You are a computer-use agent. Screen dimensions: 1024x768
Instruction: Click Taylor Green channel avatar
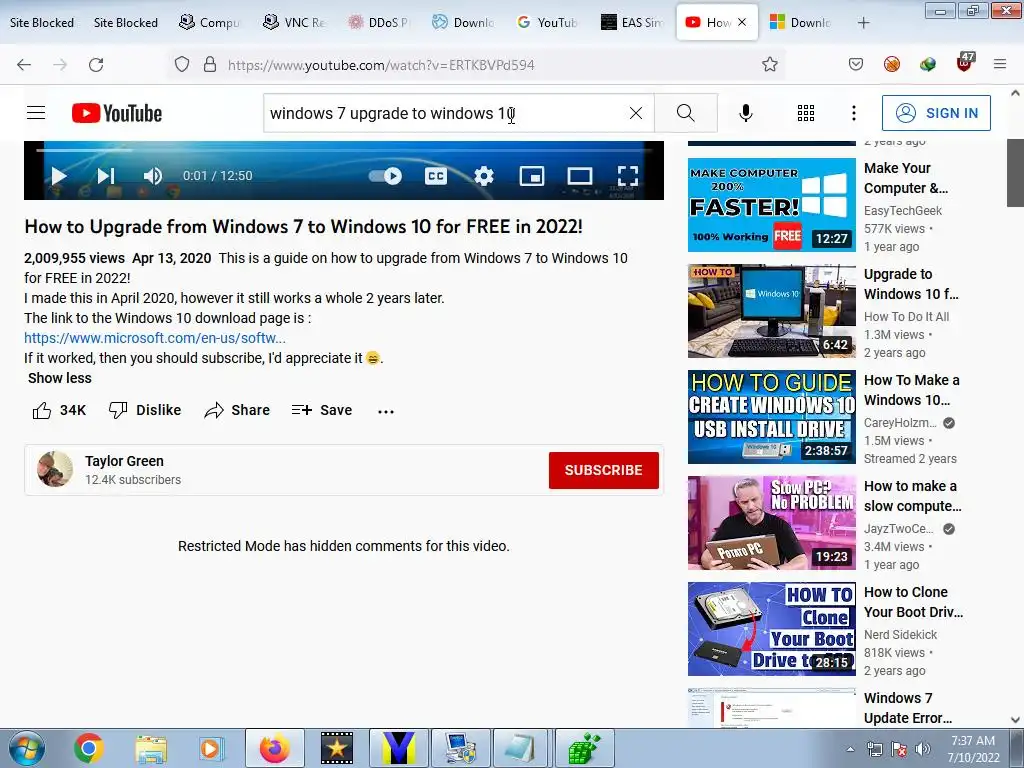point(55,469)
